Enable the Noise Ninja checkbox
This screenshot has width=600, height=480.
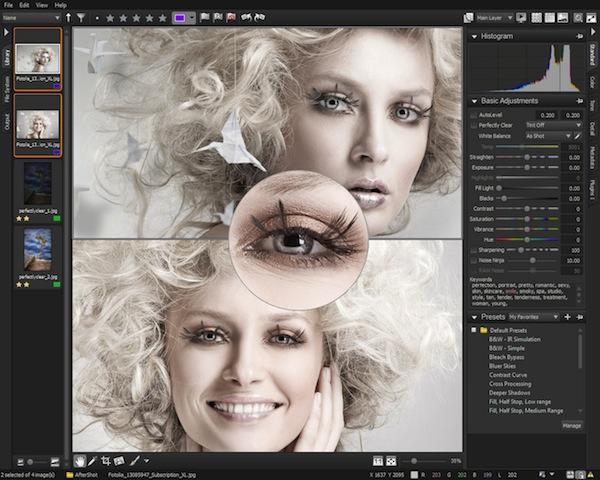474,260
